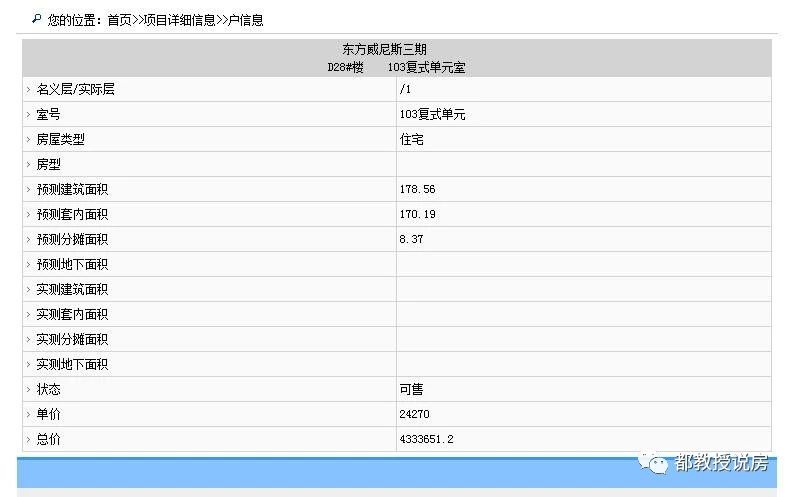
Task: Click the shared area value 8.37
Action: point(411,239)
